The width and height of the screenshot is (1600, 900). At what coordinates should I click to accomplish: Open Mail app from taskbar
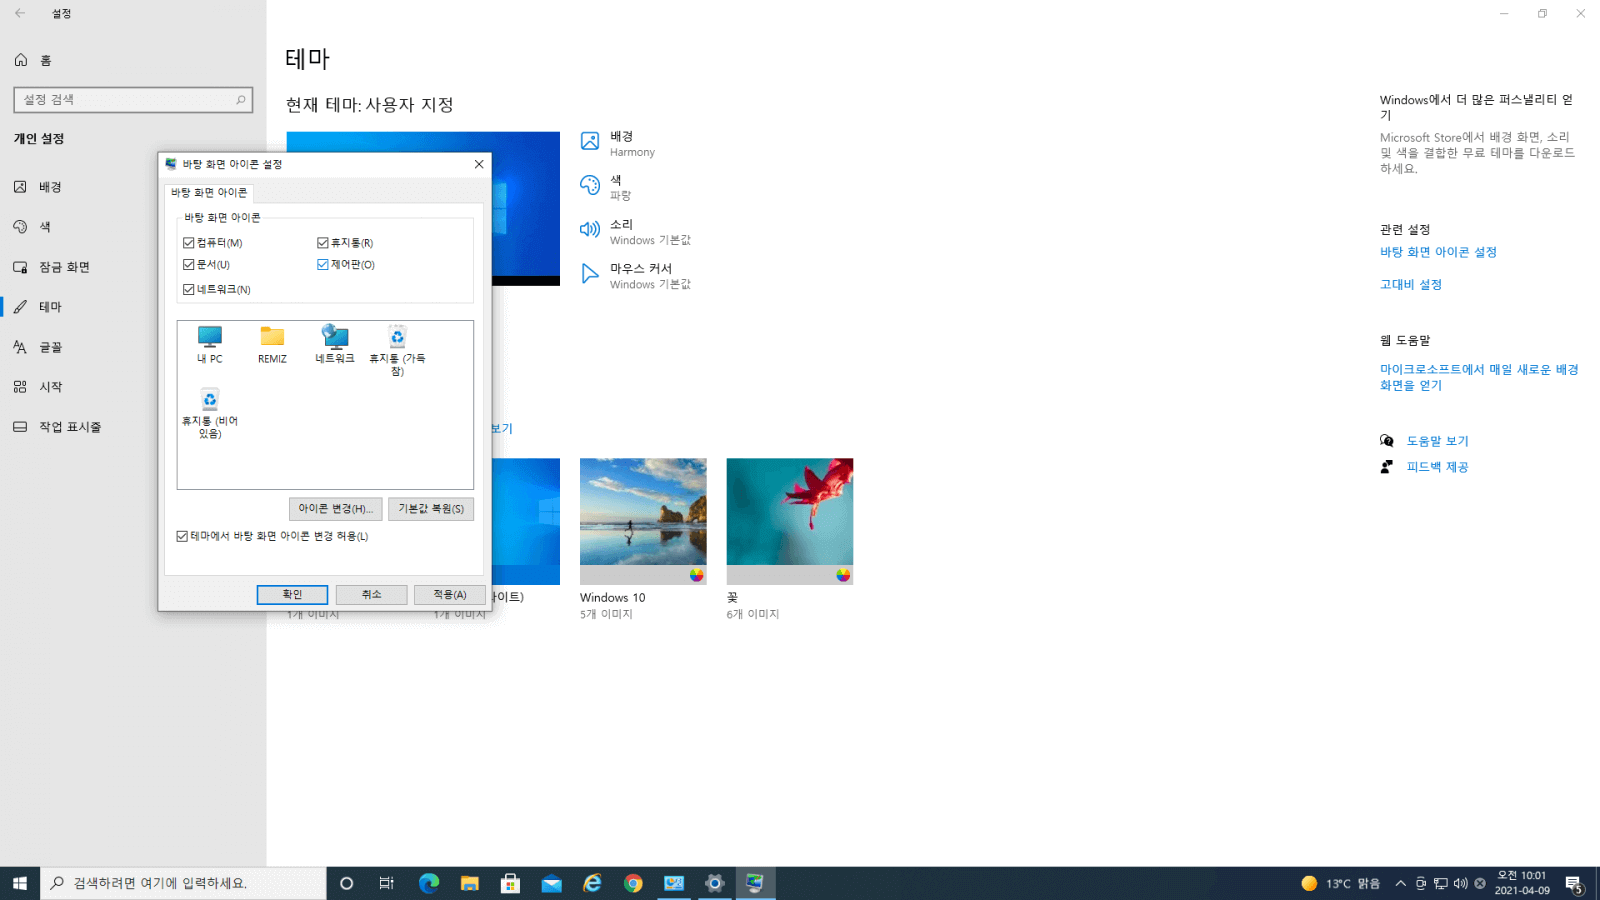tap(552, 883)
